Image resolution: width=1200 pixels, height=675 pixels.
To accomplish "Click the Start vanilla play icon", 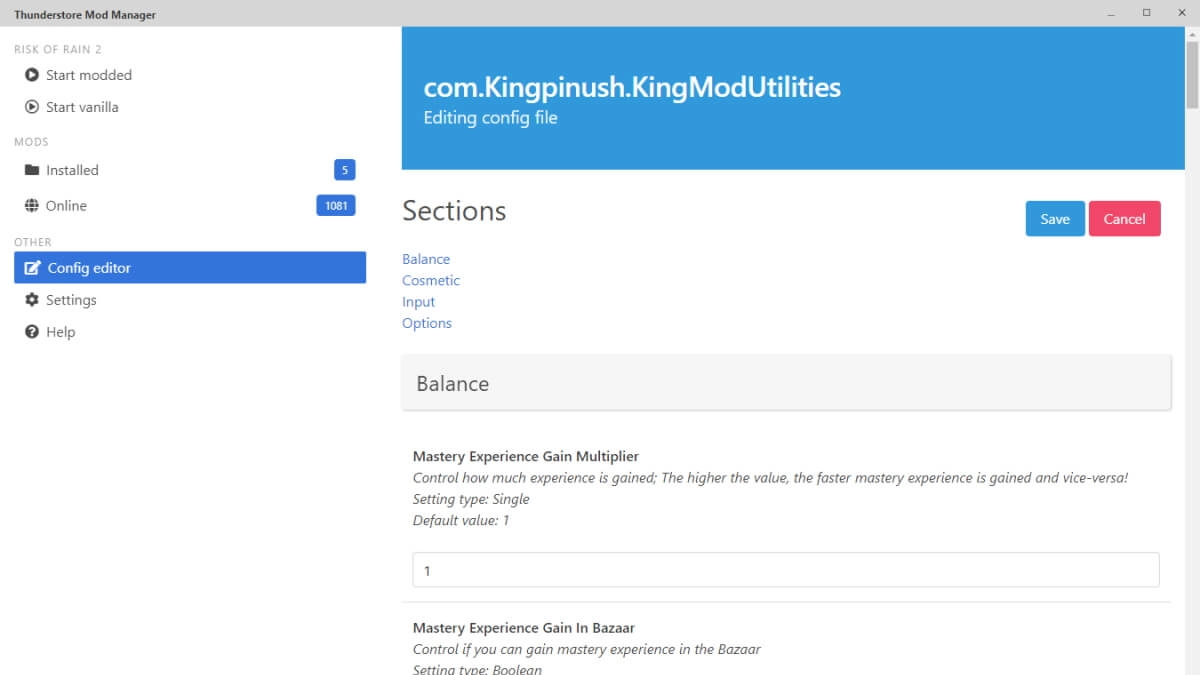I will click(32, 106).
